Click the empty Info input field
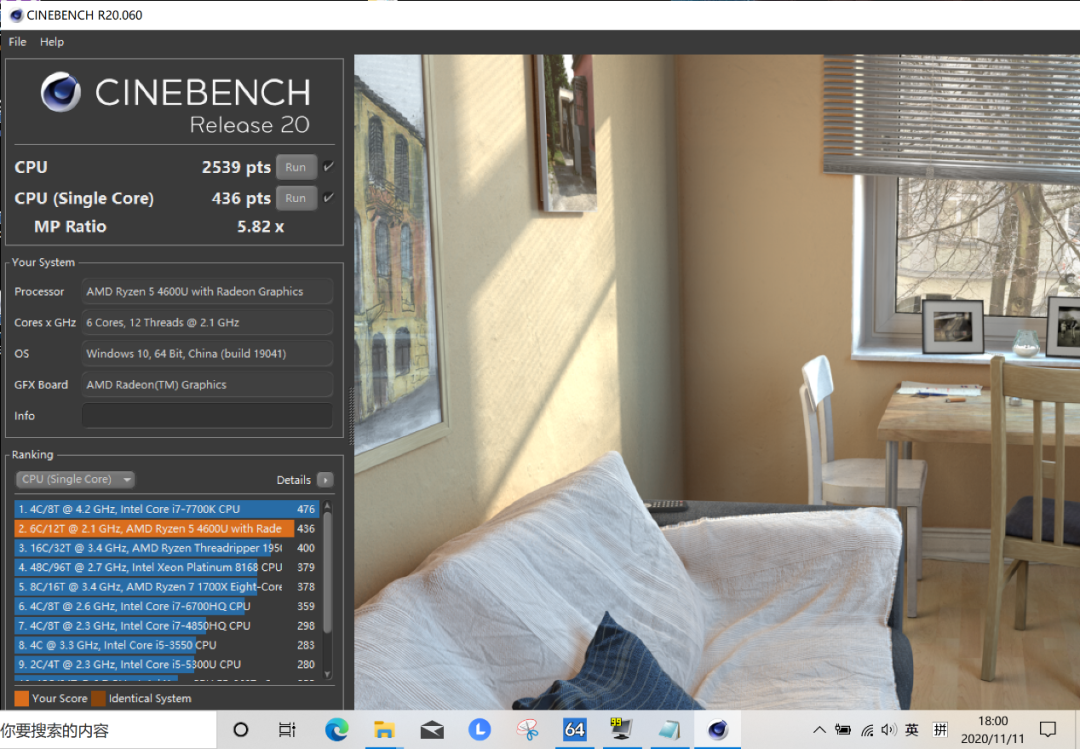1080x749 pixels. click(207, 415)
